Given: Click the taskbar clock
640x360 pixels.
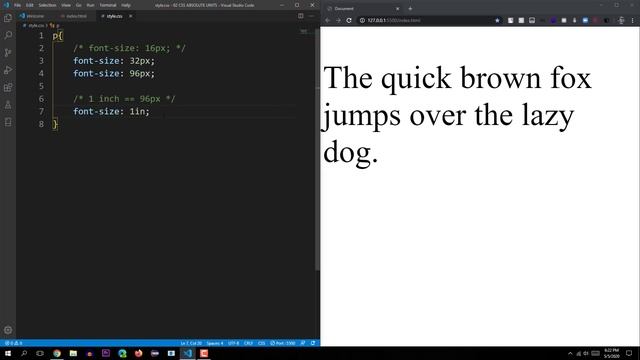Looking at the screenshot, I should tap(611, 353).
